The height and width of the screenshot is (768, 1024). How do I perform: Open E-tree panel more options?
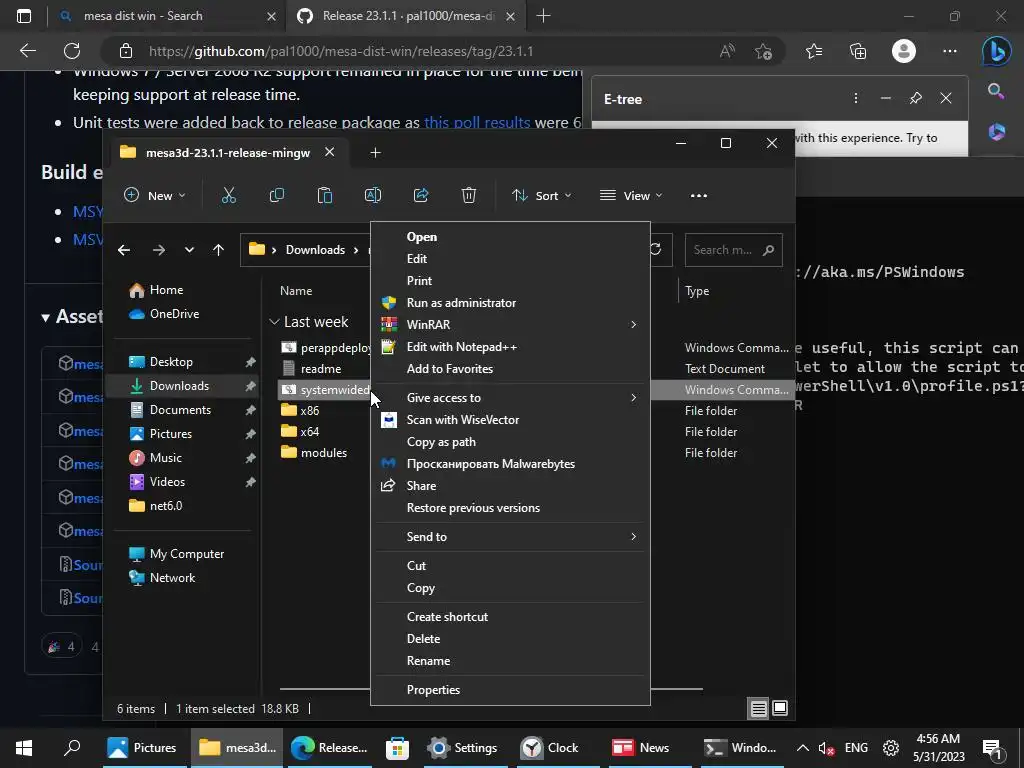856,99
